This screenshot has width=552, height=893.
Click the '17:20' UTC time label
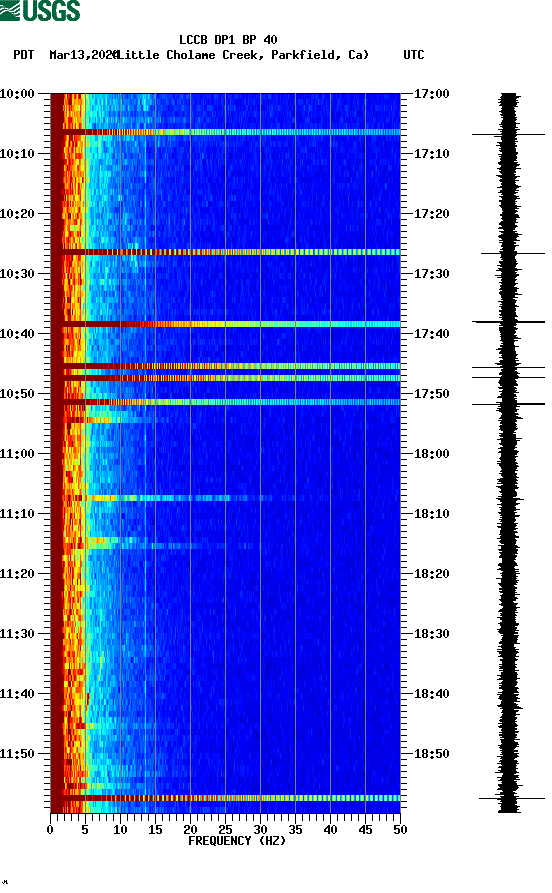coord(431,214)
